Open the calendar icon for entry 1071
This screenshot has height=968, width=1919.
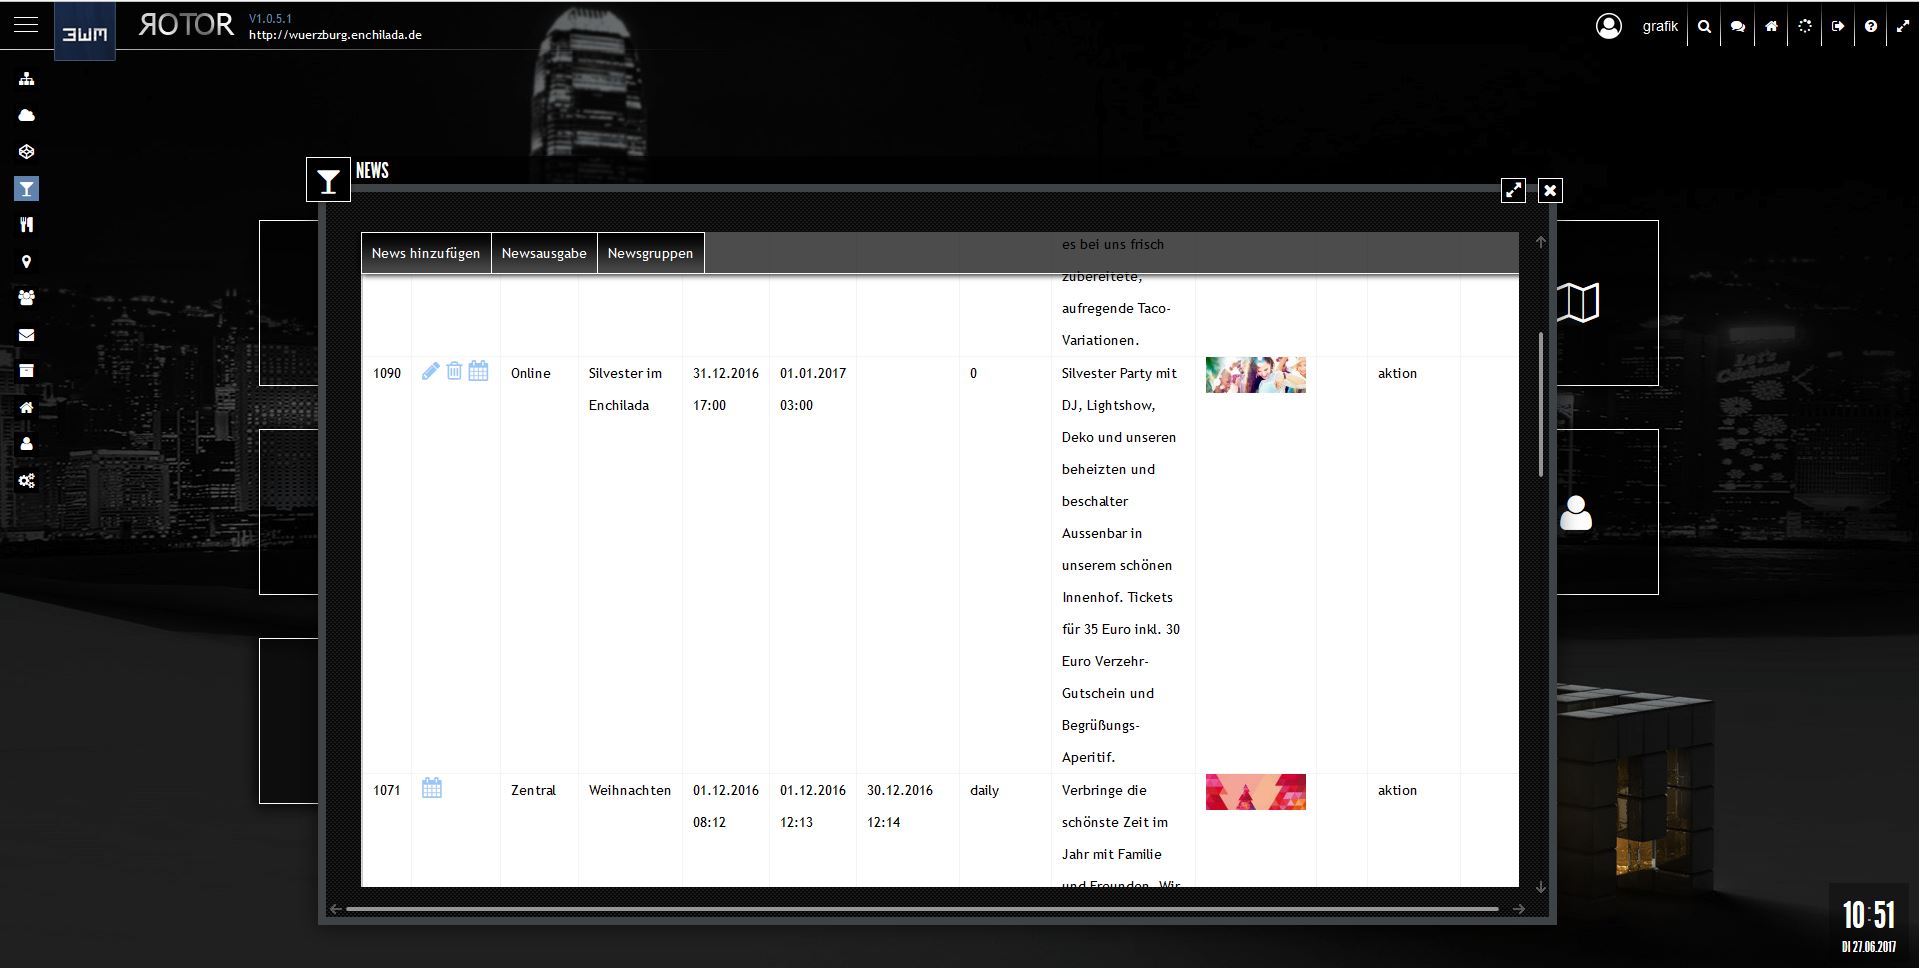432,788
